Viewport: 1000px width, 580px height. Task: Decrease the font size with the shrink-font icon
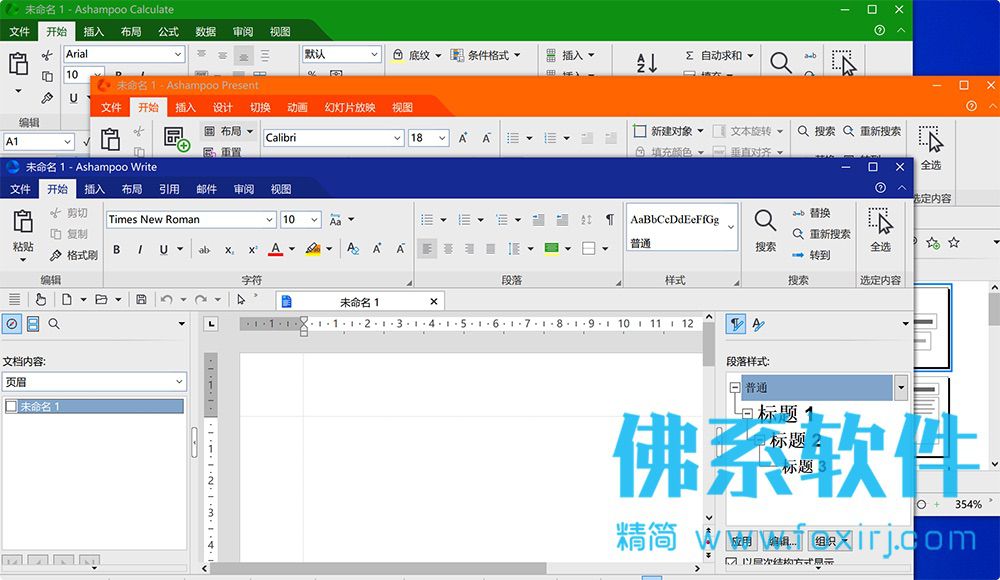click(400, 249)
